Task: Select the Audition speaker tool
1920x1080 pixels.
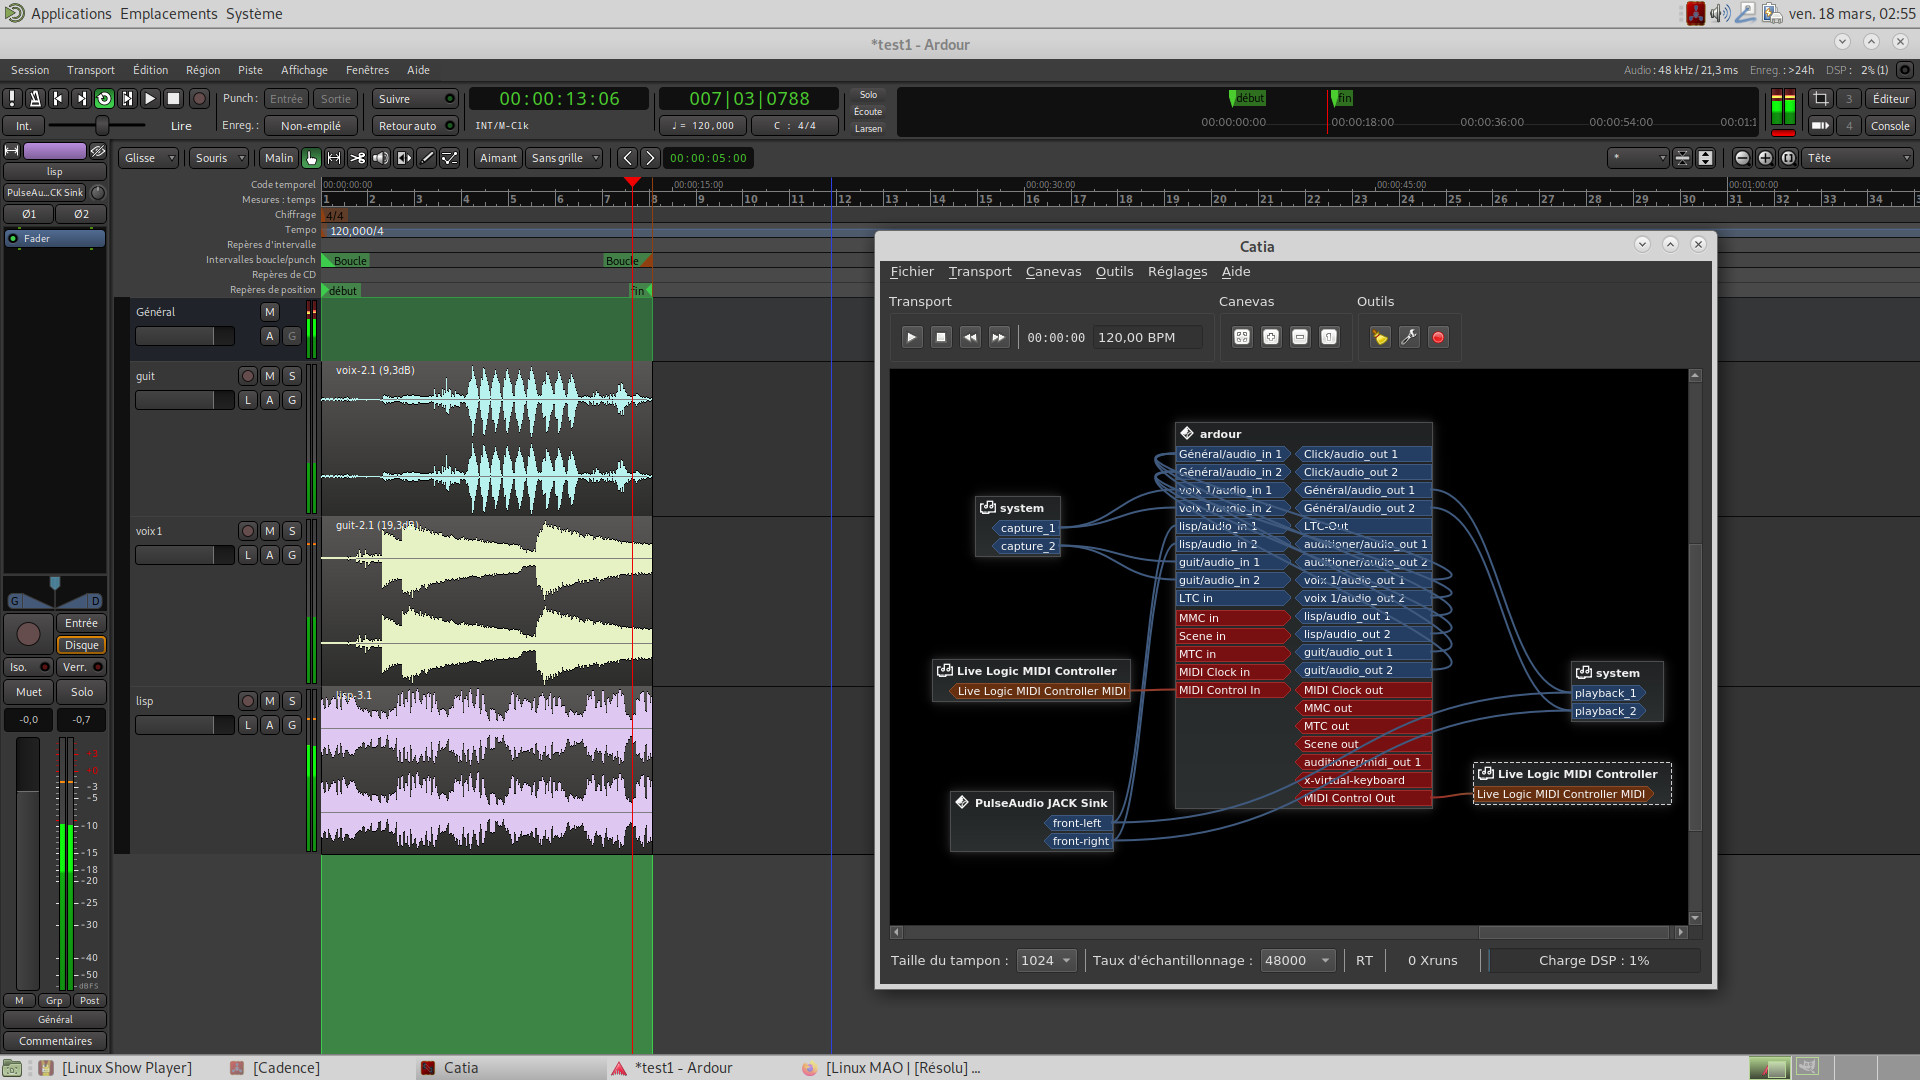Action: point(381,158)
